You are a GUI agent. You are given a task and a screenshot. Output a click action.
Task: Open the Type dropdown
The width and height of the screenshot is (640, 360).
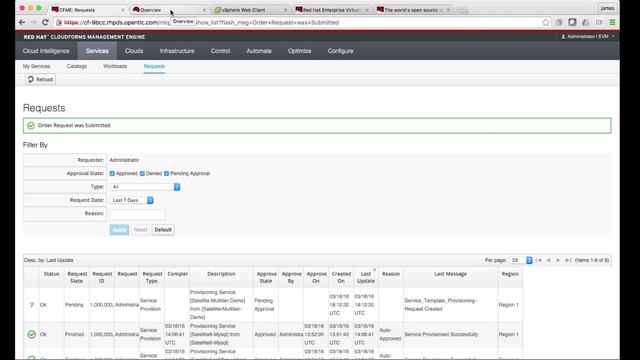point(145,187)
